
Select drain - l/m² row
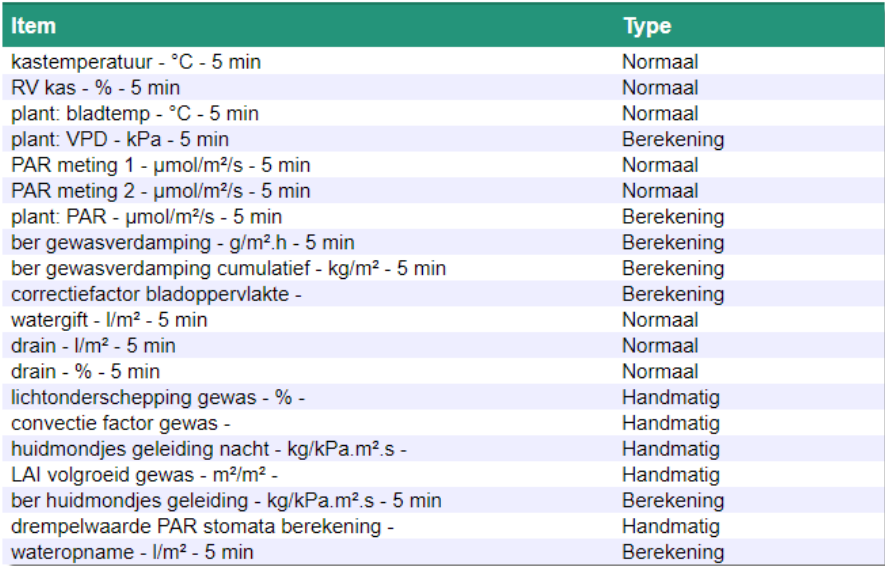[x=94, y=346]
